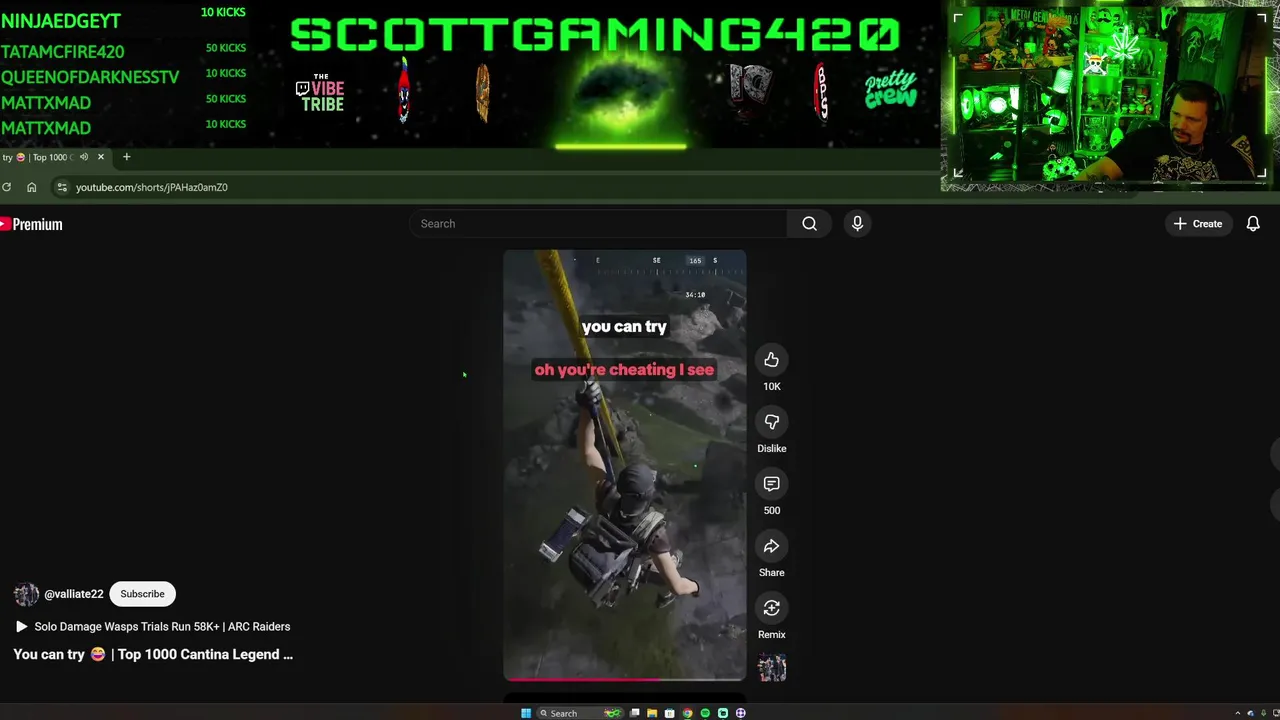Open the notifications bell

coord(1253,224)
